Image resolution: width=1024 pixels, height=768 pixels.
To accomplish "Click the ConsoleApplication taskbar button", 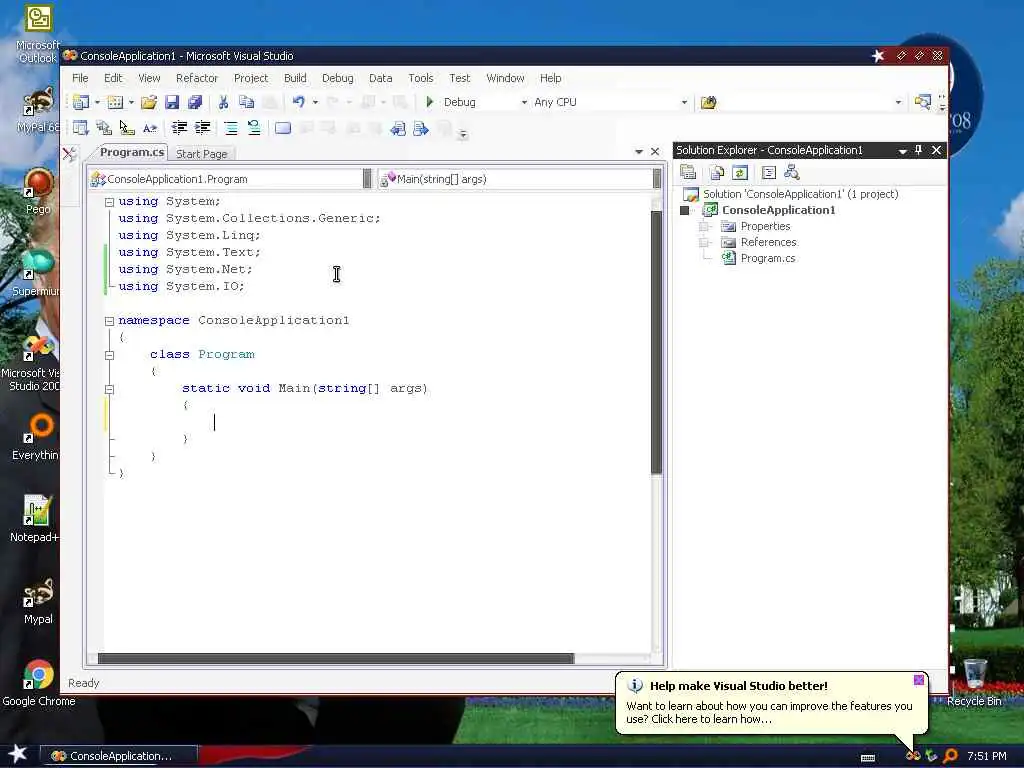I will (x=119, y=756).
